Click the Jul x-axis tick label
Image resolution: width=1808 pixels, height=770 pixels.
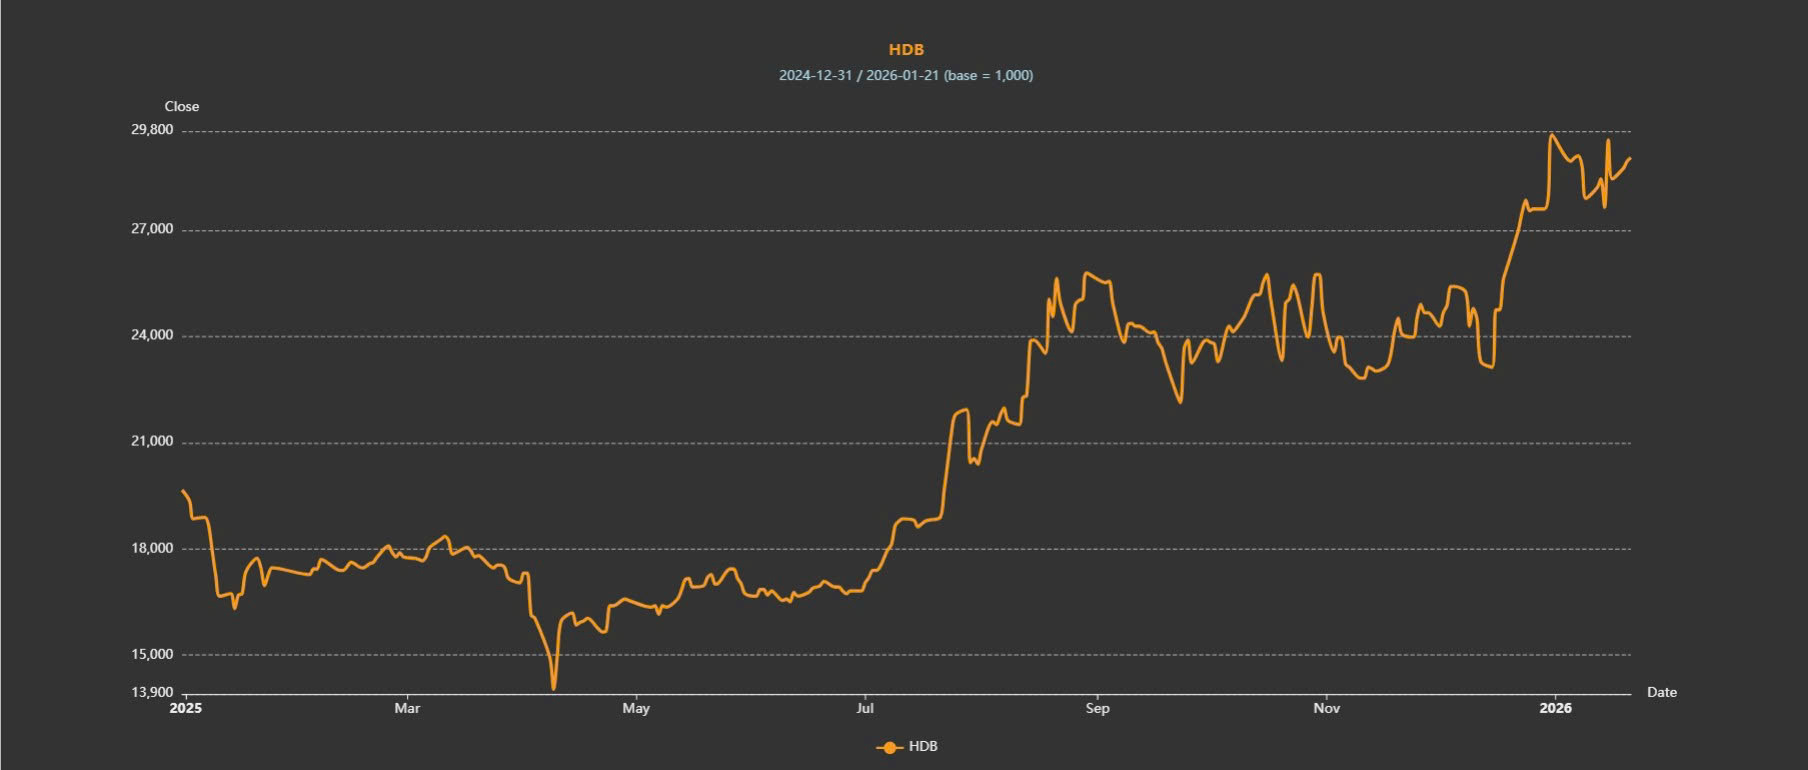pyautogui.click(x=865, y=708)
